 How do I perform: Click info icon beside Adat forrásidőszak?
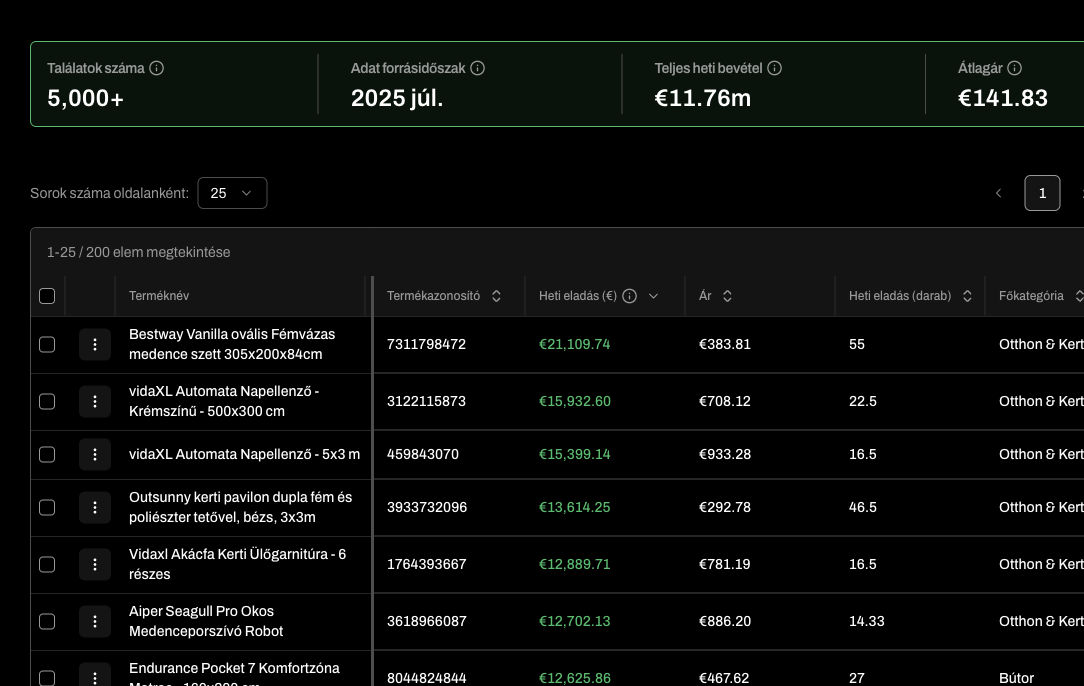click(478, 68)
